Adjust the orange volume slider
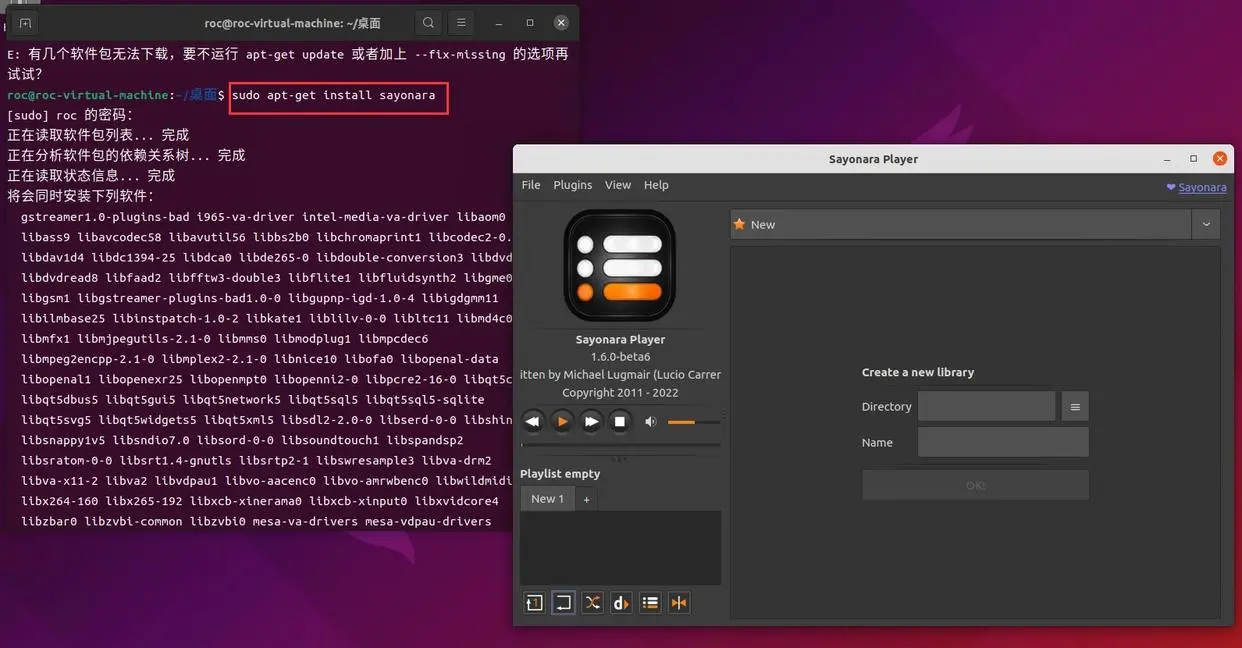 click(693, 422)
